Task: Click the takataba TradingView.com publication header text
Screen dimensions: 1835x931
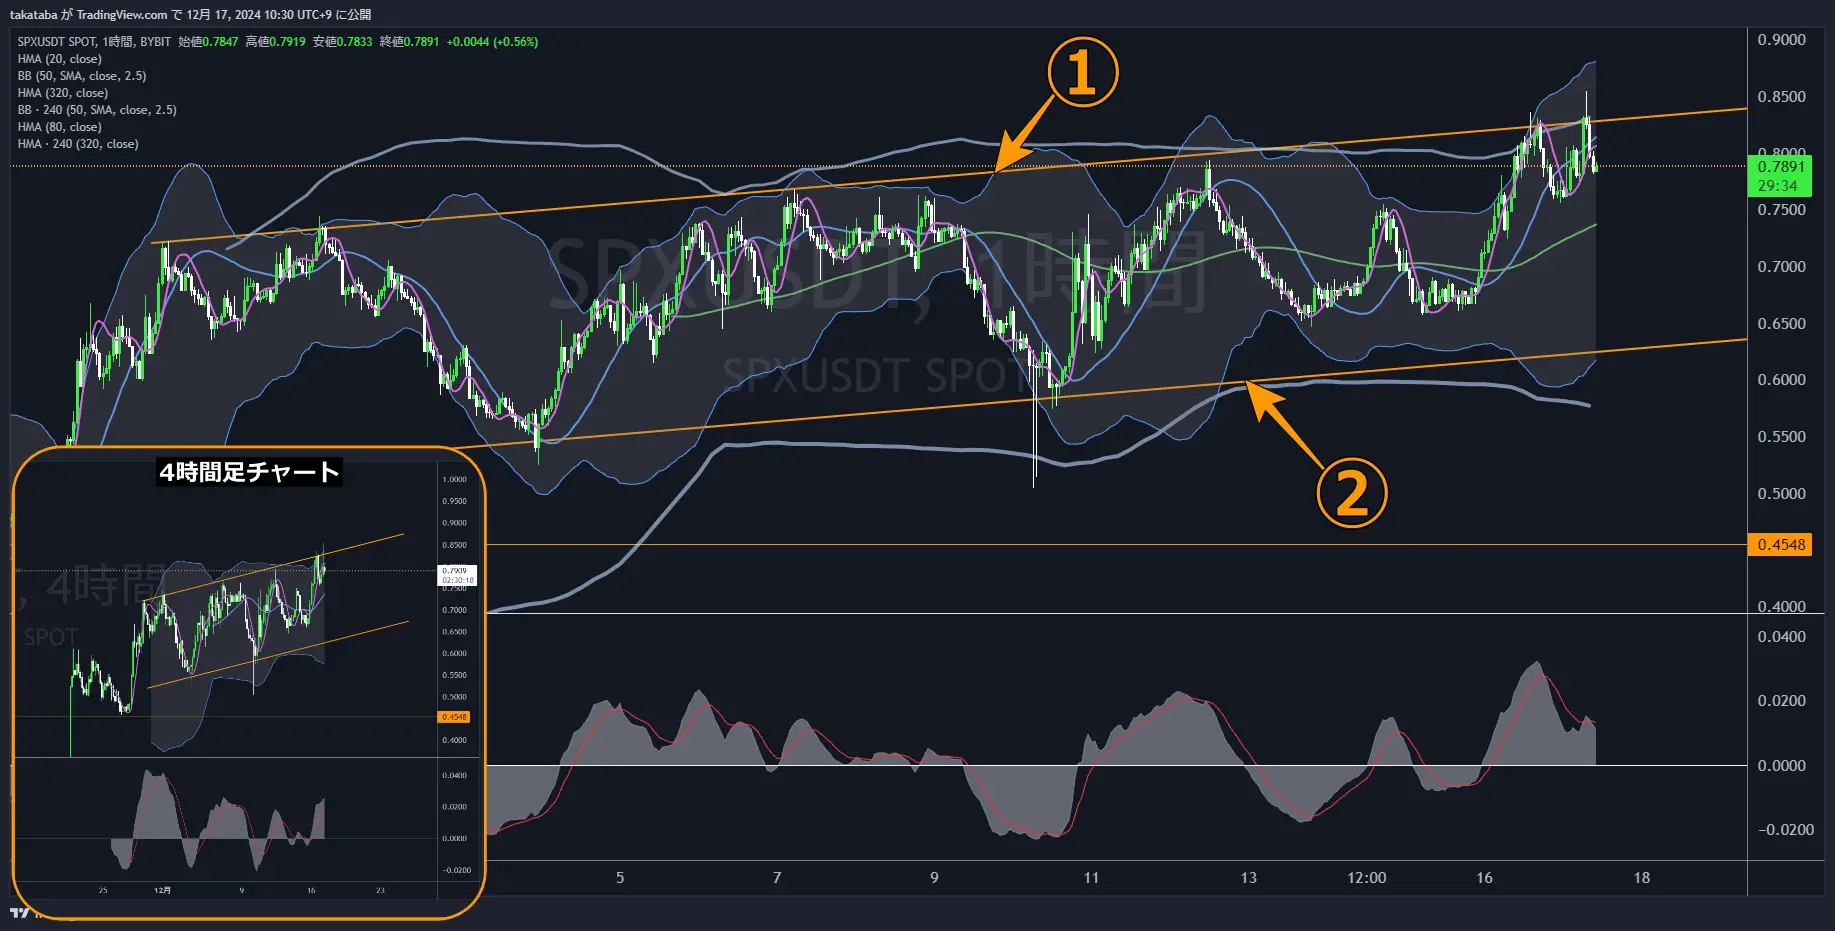Action: click(x=190, y=14)
